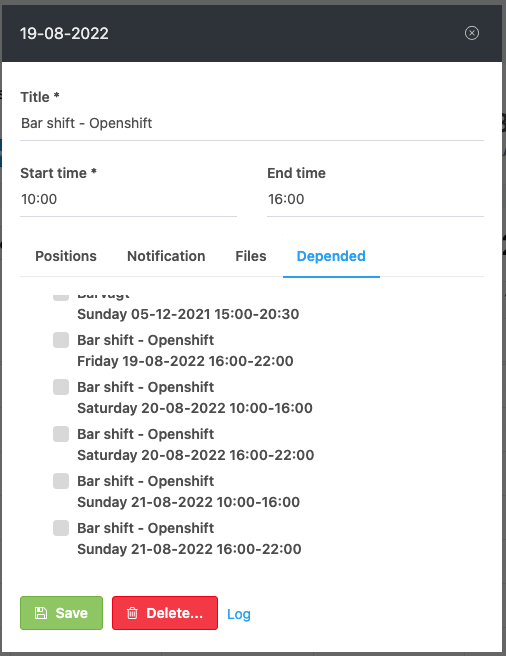Click the floppy disk icon on Save
This screenshot has height=656, width=506.
[41, 613]
